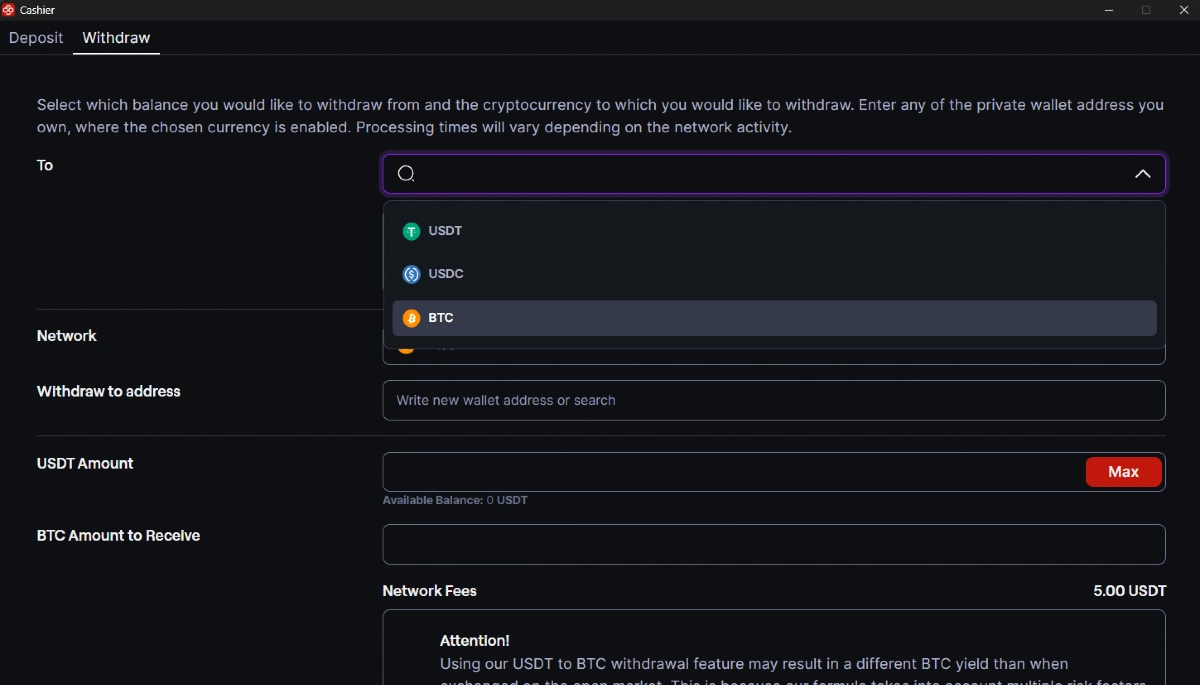Maximize the Cashier window
Image resolution: width=1200 pixels, height=685 pixels.
click(1146, 10)
